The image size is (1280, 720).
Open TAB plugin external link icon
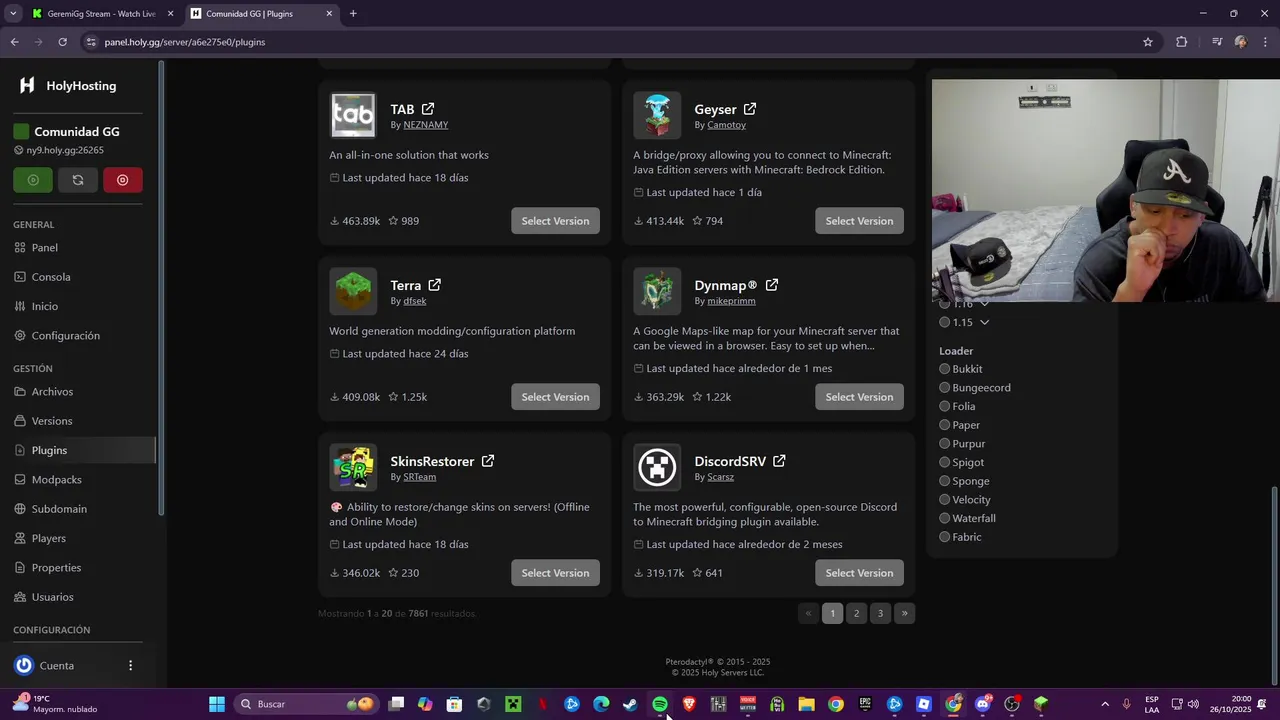[428, 109]
